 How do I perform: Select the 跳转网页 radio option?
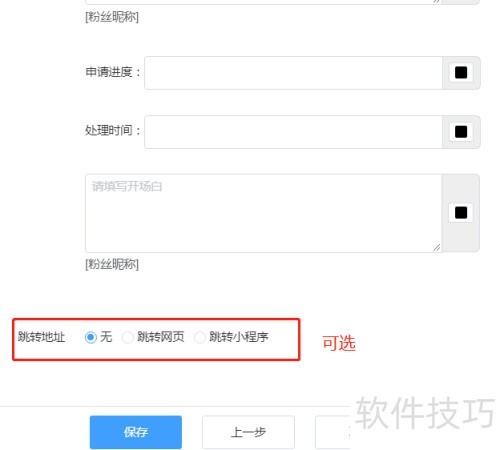[x=127, y=337]
